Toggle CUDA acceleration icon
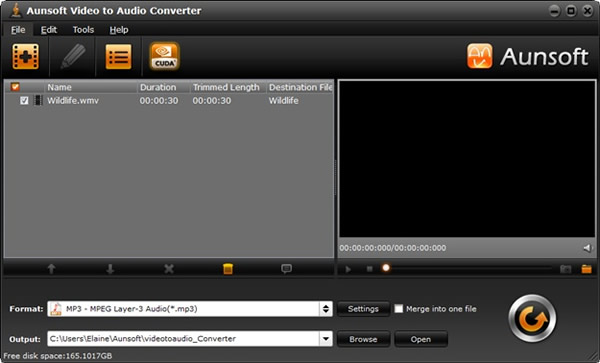Image resolution: width=600 pixels, height=363 pixels. [165, 56]
